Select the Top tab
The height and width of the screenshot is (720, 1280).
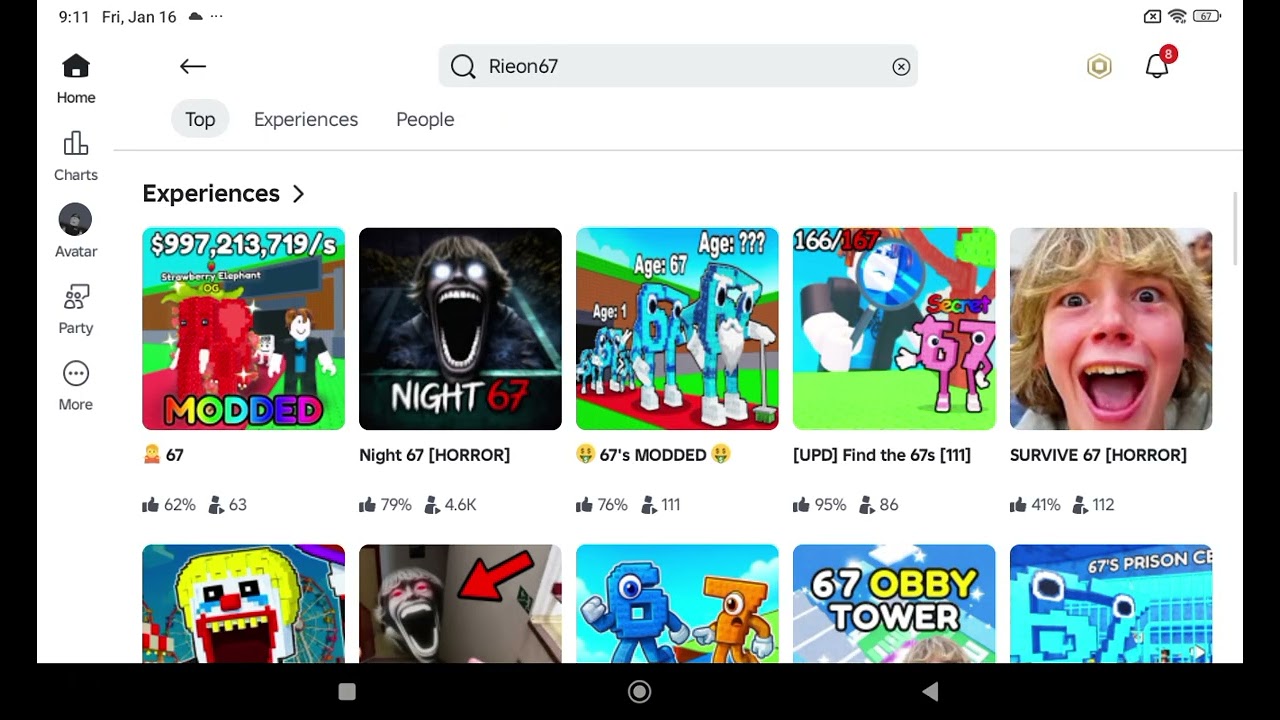[200, 120]
